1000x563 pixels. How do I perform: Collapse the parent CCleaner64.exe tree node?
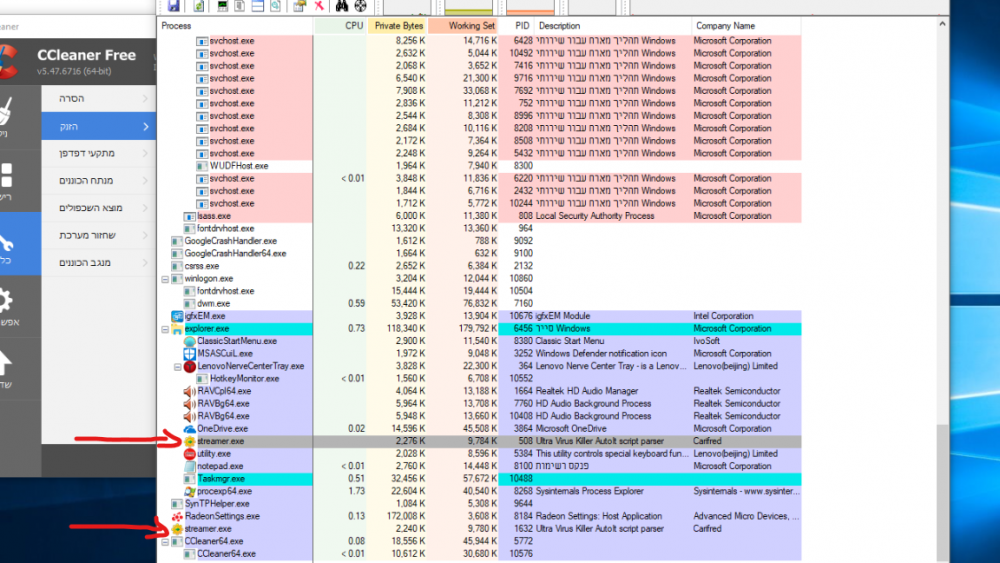pyautogui.click(x=165, y=542)
